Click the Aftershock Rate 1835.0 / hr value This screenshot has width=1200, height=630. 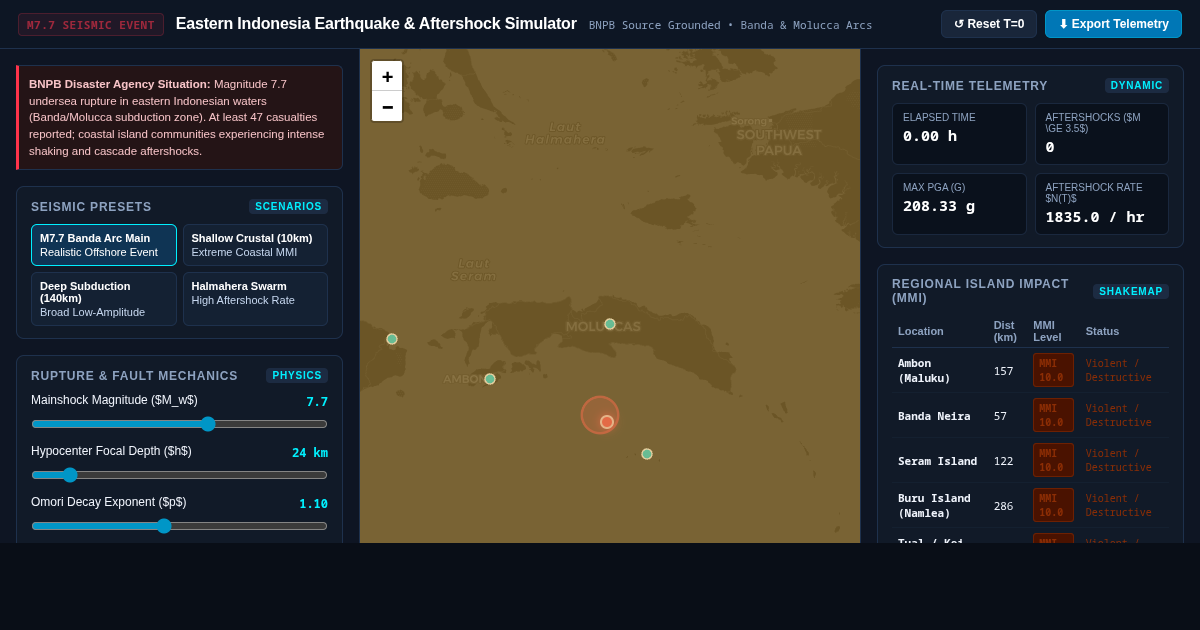[1095, 217]
